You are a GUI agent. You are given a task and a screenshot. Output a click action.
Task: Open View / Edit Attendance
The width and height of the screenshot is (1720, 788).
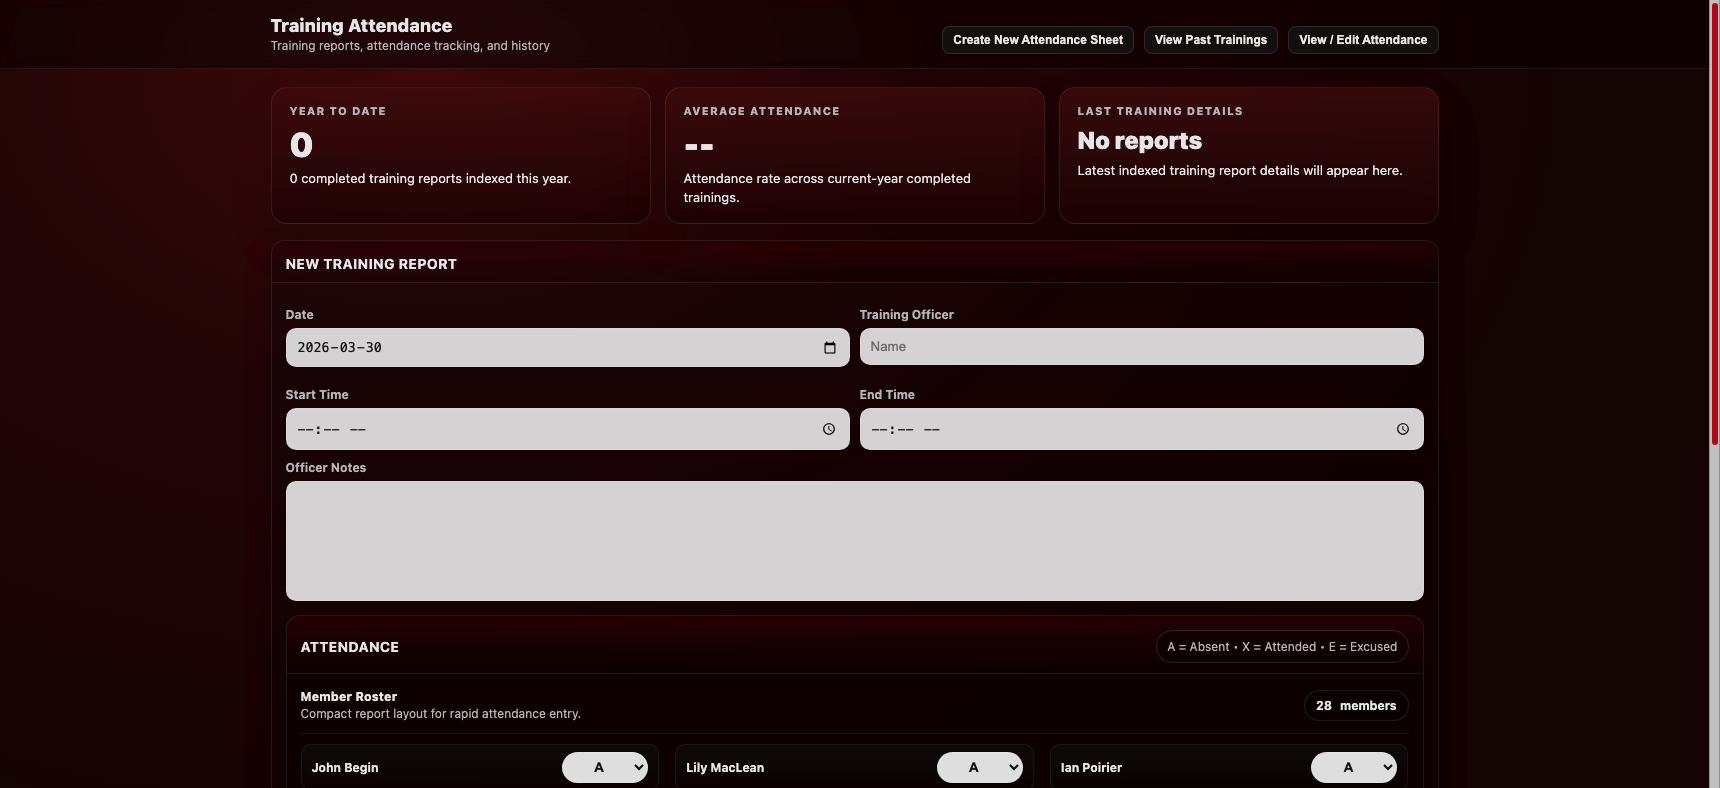(1362, 40)
